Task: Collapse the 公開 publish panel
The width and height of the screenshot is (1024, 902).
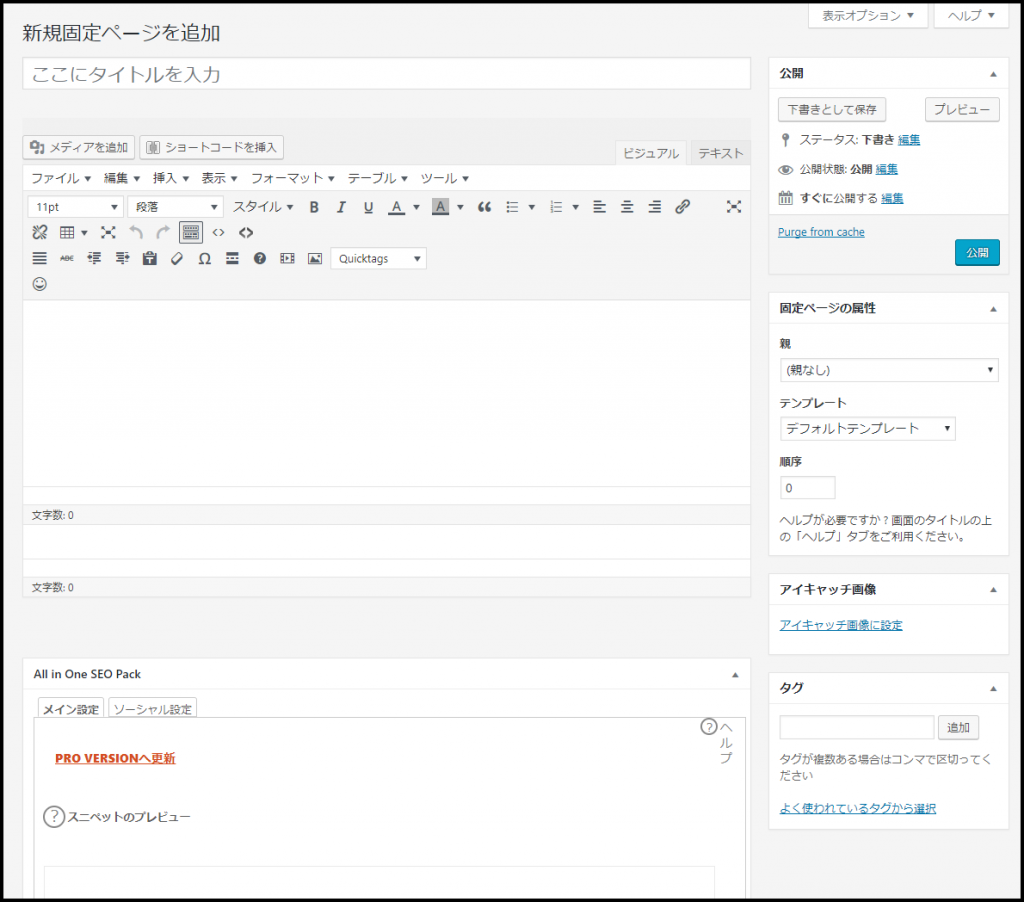Action: (x=993, y=74)
